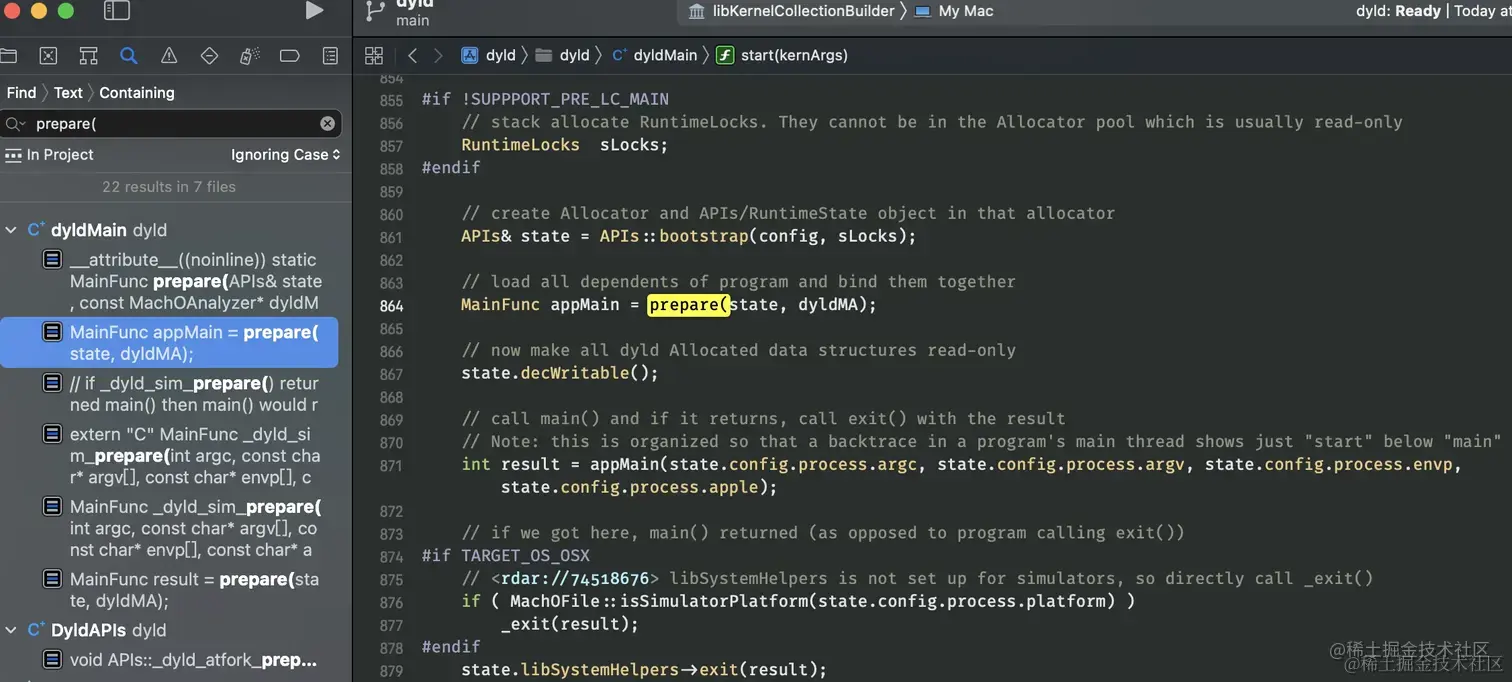Toggle the Ignoring Case option
The height and width of the screenshot is (682, 1512).
point(286,154)
